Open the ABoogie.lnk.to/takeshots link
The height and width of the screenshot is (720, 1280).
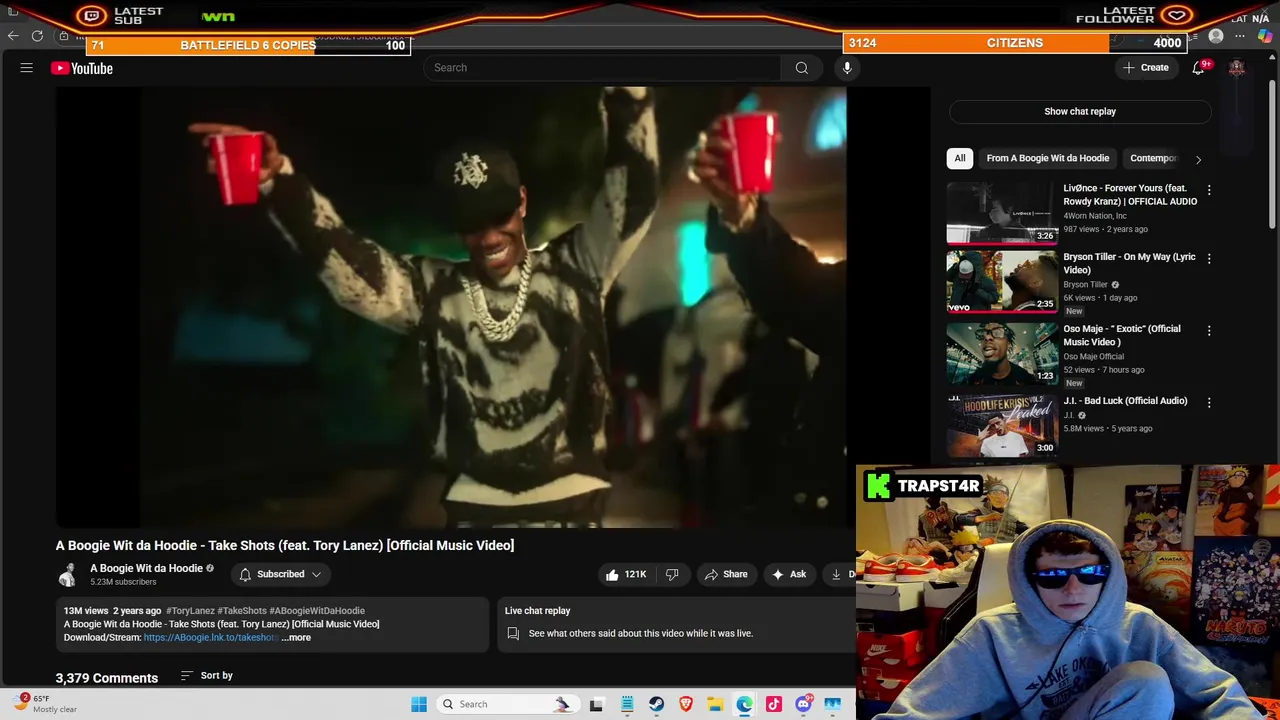[209, 637]
